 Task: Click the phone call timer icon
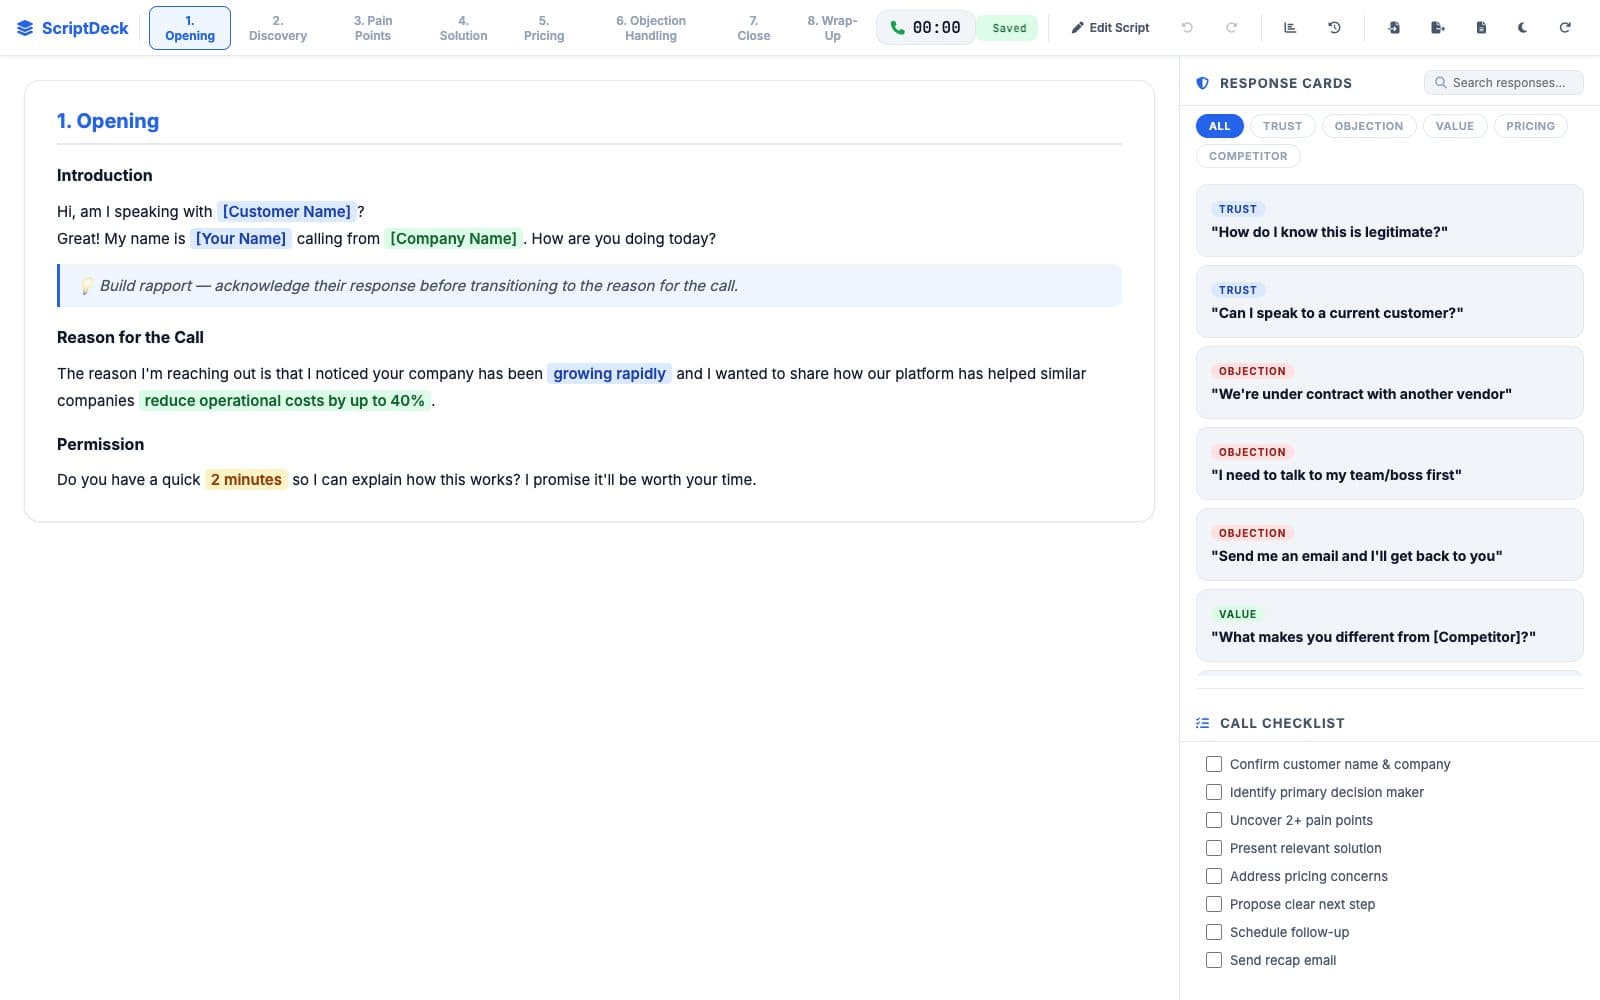897,28
